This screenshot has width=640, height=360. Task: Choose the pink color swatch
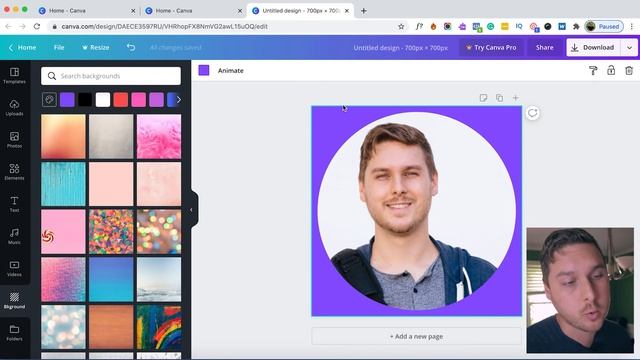coord(138,100)
